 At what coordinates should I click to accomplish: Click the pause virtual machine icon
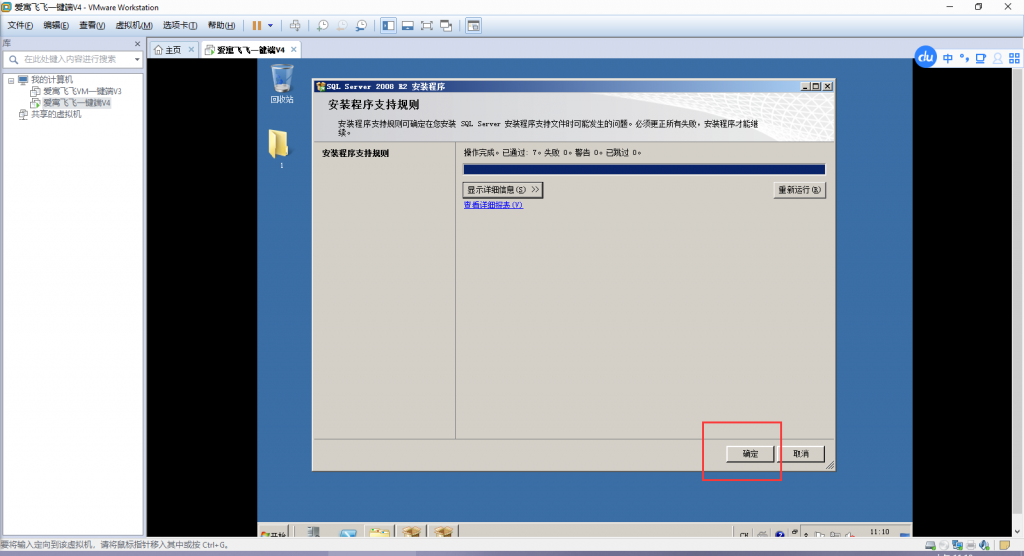point(257,25)
